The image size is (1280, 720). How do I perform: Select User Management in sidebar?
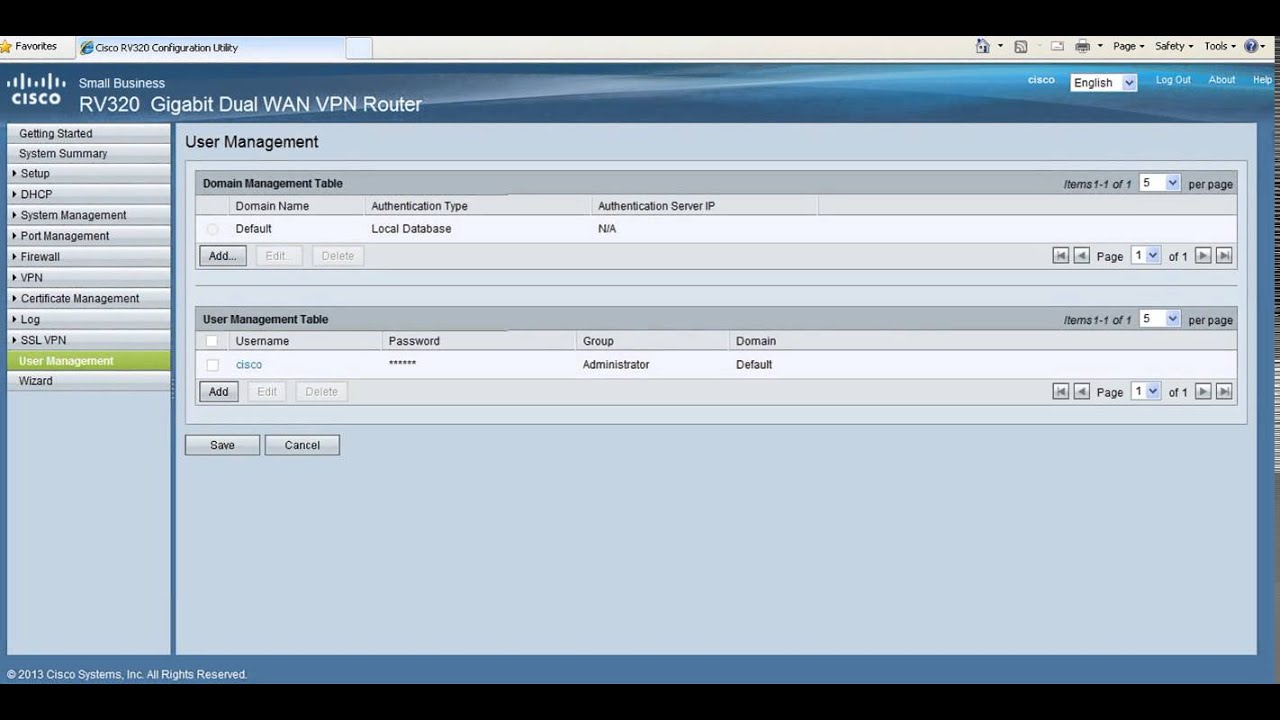click(89, 361)
